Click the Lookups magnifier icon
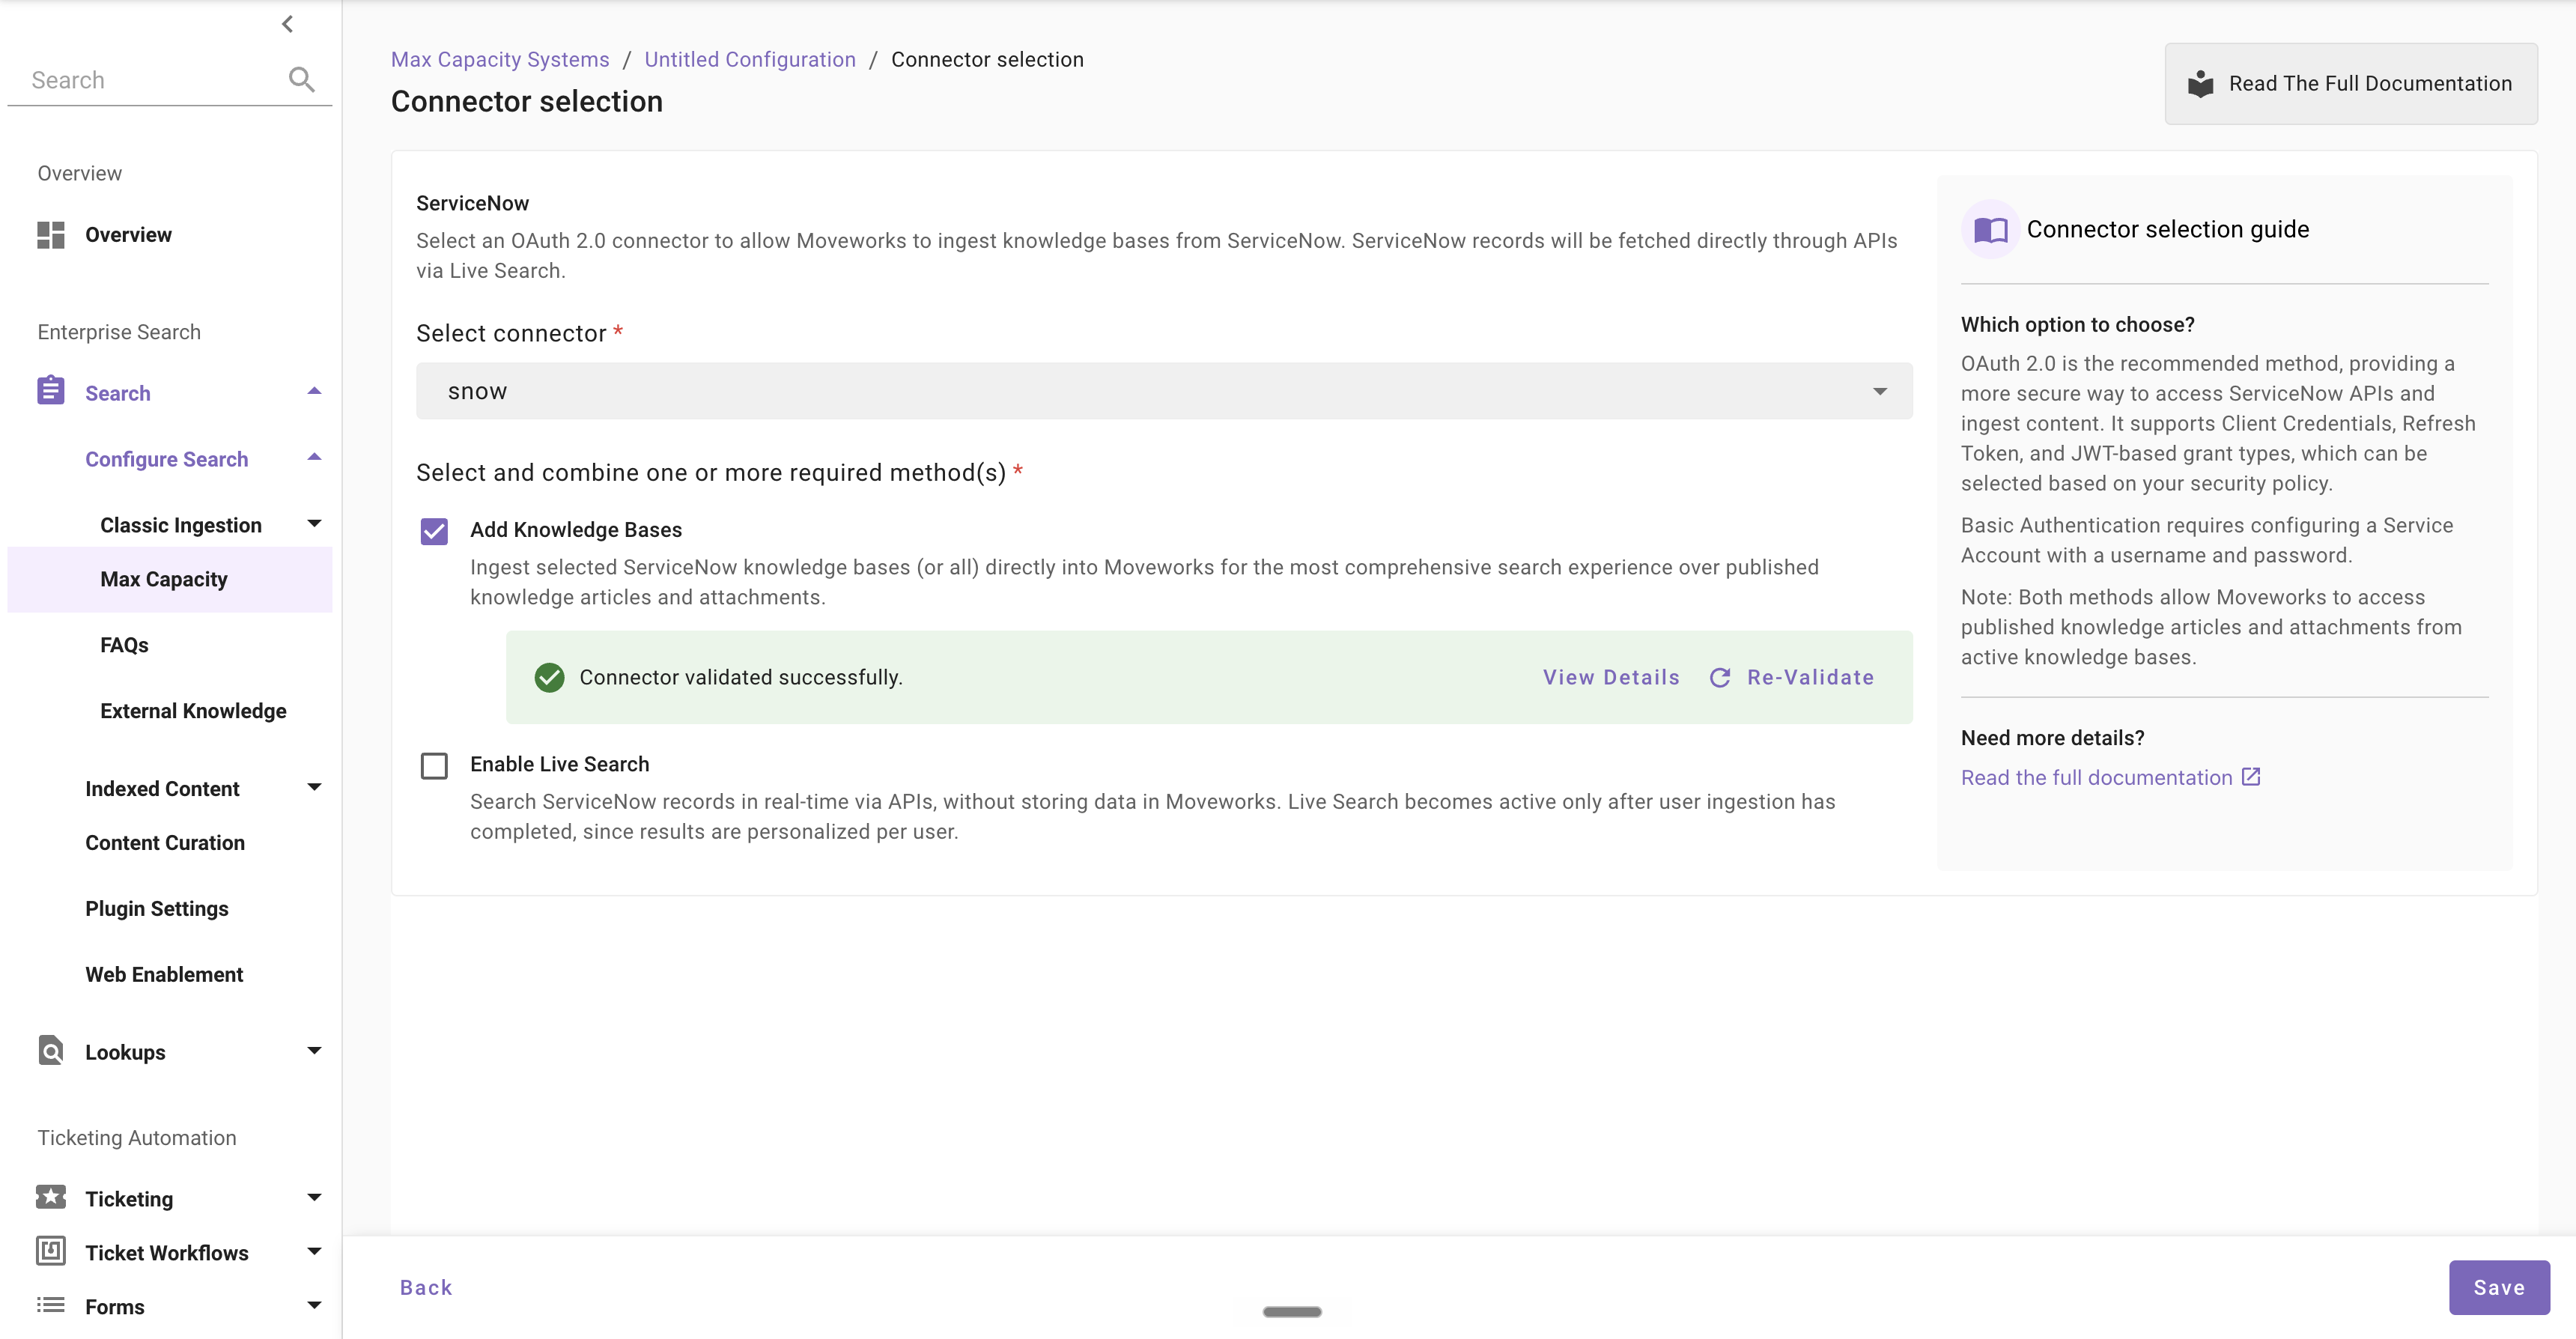 [x=50, y=1051]
